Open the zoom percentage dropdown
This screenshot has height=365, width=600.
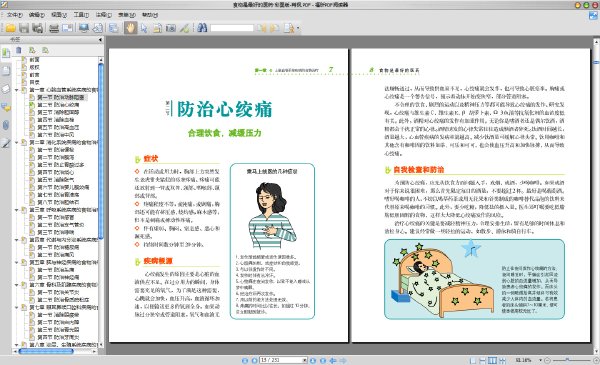(x=540, y=360)
